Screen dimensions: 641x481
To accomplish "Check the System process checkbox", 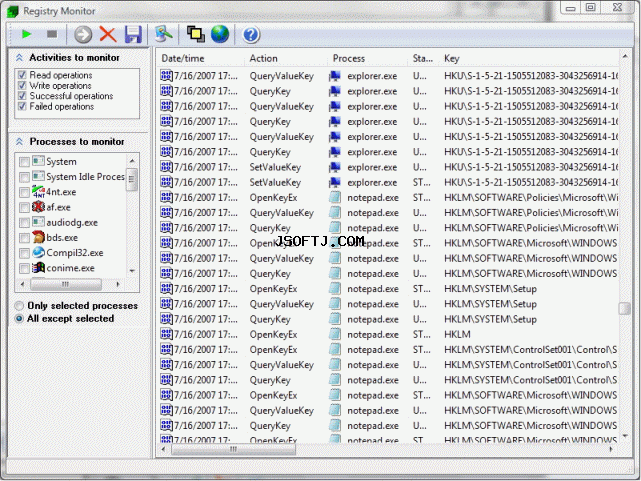I will [x=24, y=162].
